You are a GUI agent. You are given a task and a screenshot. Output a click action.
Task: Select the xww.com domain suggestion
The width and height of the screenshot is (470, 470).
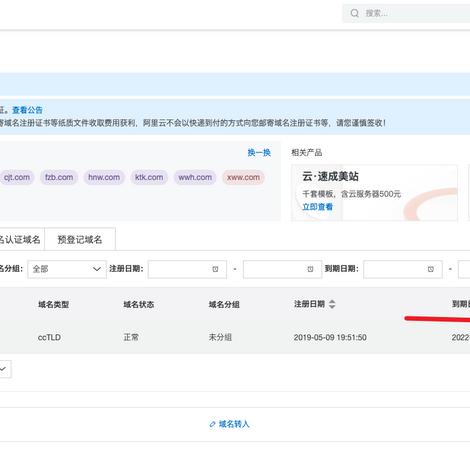pyautogui.click(x=243, y=177)
